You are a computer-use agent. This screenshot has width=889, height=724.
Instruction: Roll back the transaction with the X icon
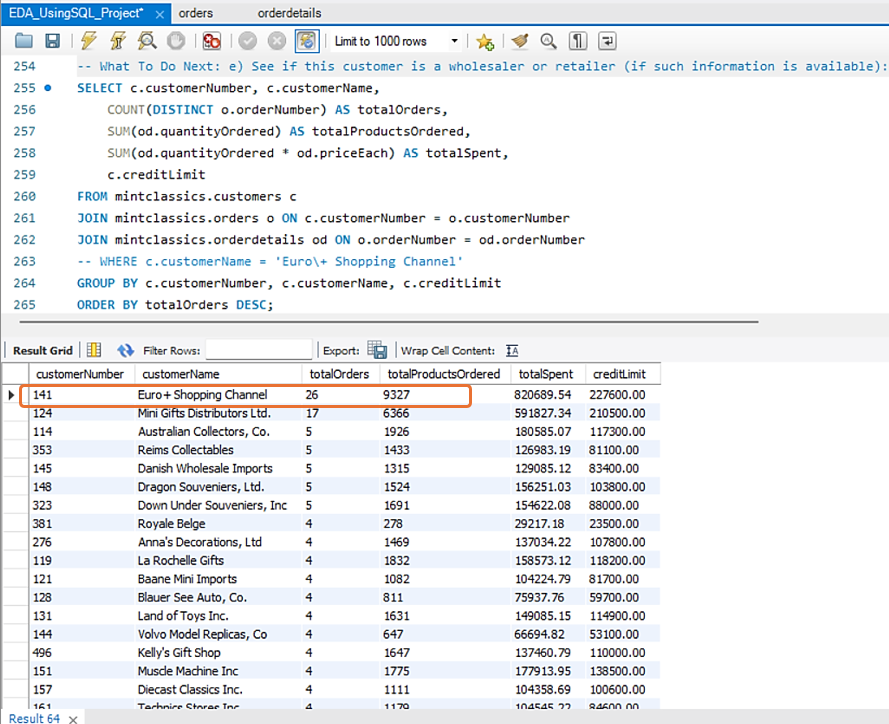277,41
